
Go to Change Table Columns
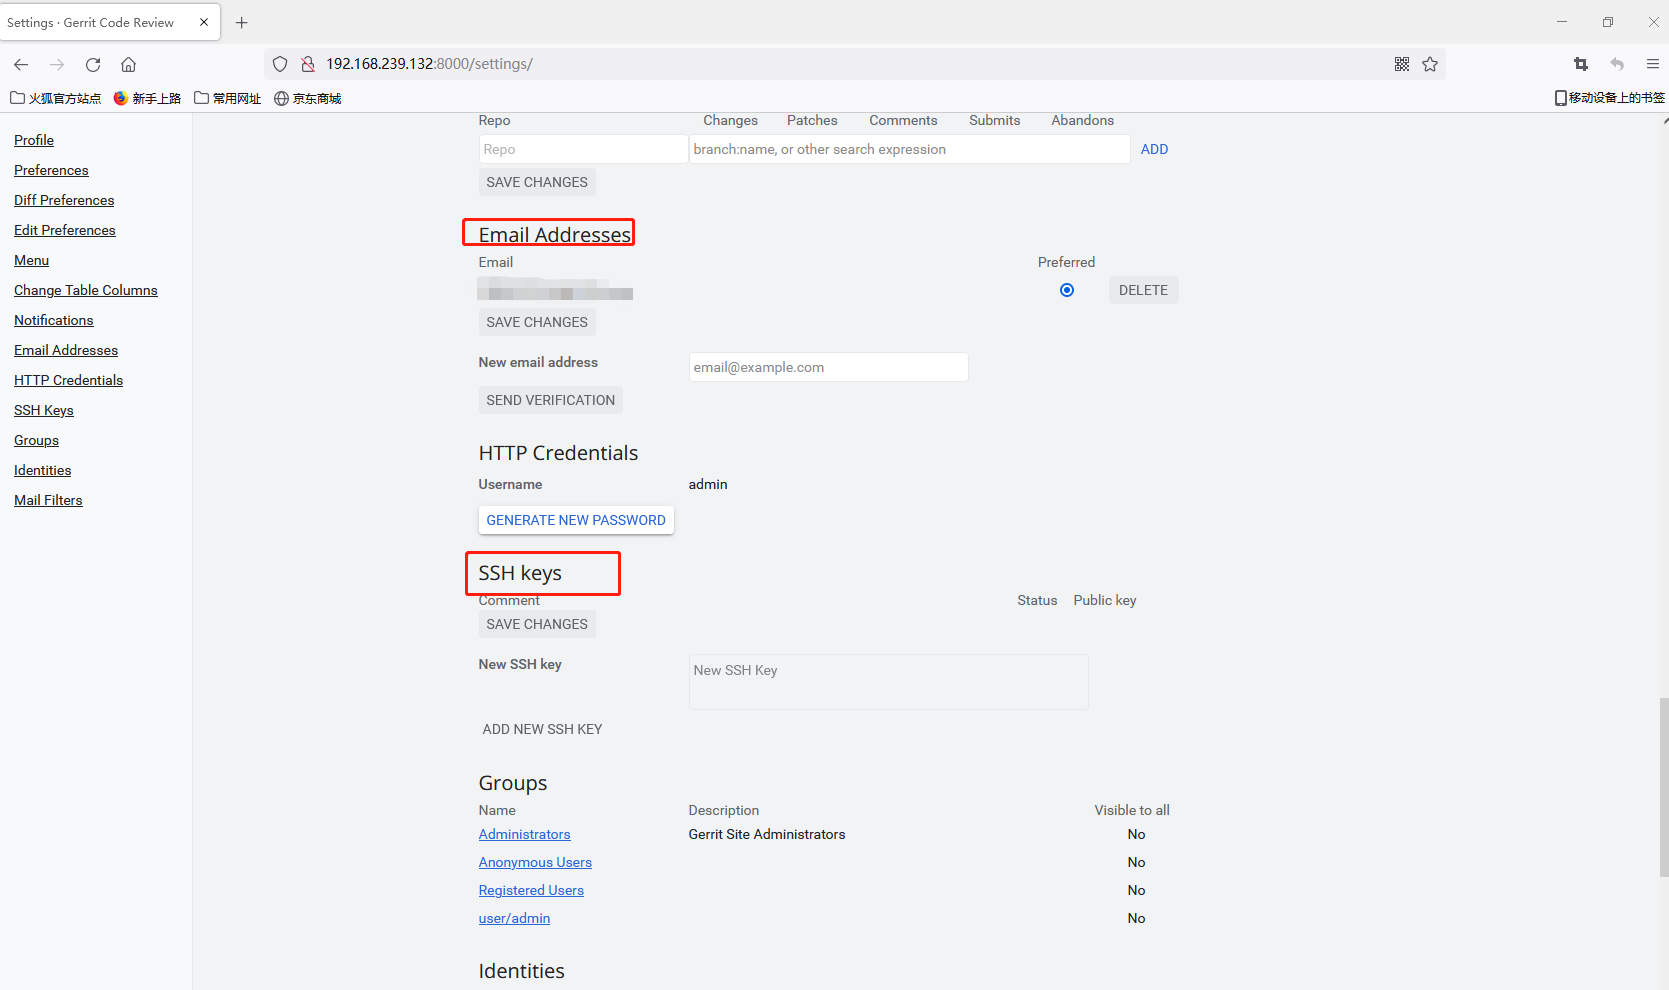tap(86, 290)
